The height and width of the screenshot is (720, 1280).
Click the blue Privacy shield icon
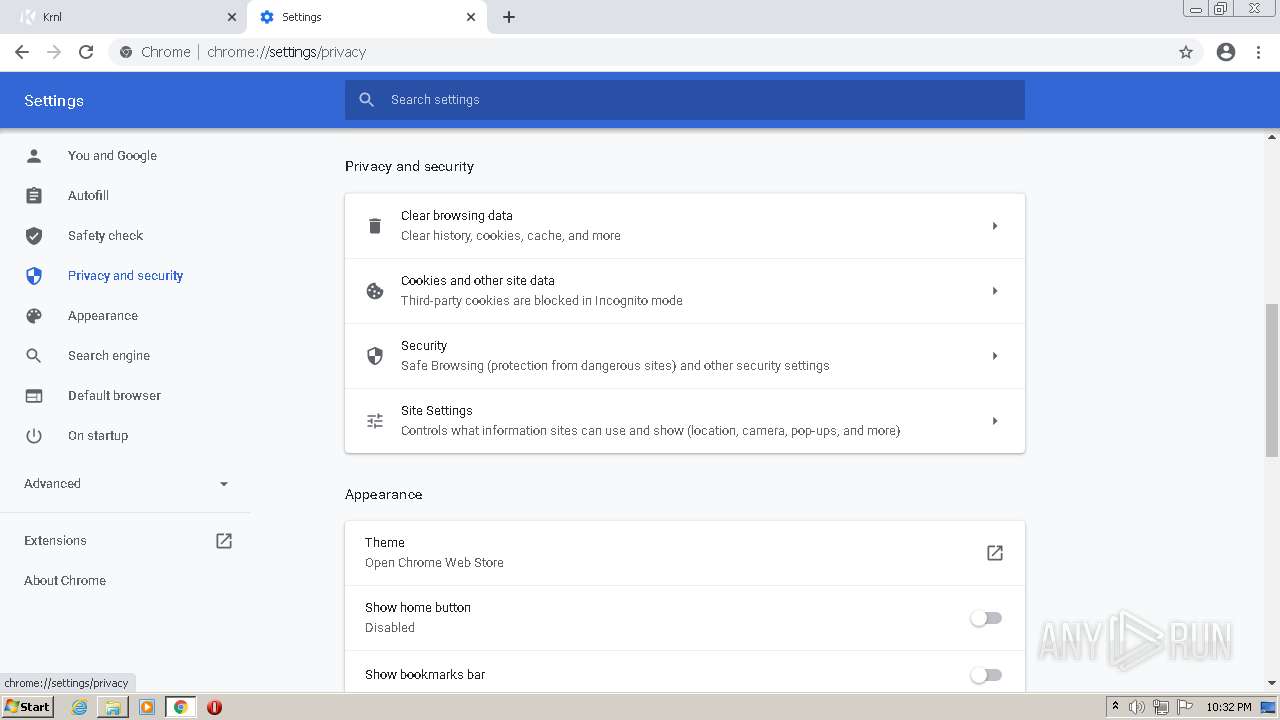click(x=34, y=276)
